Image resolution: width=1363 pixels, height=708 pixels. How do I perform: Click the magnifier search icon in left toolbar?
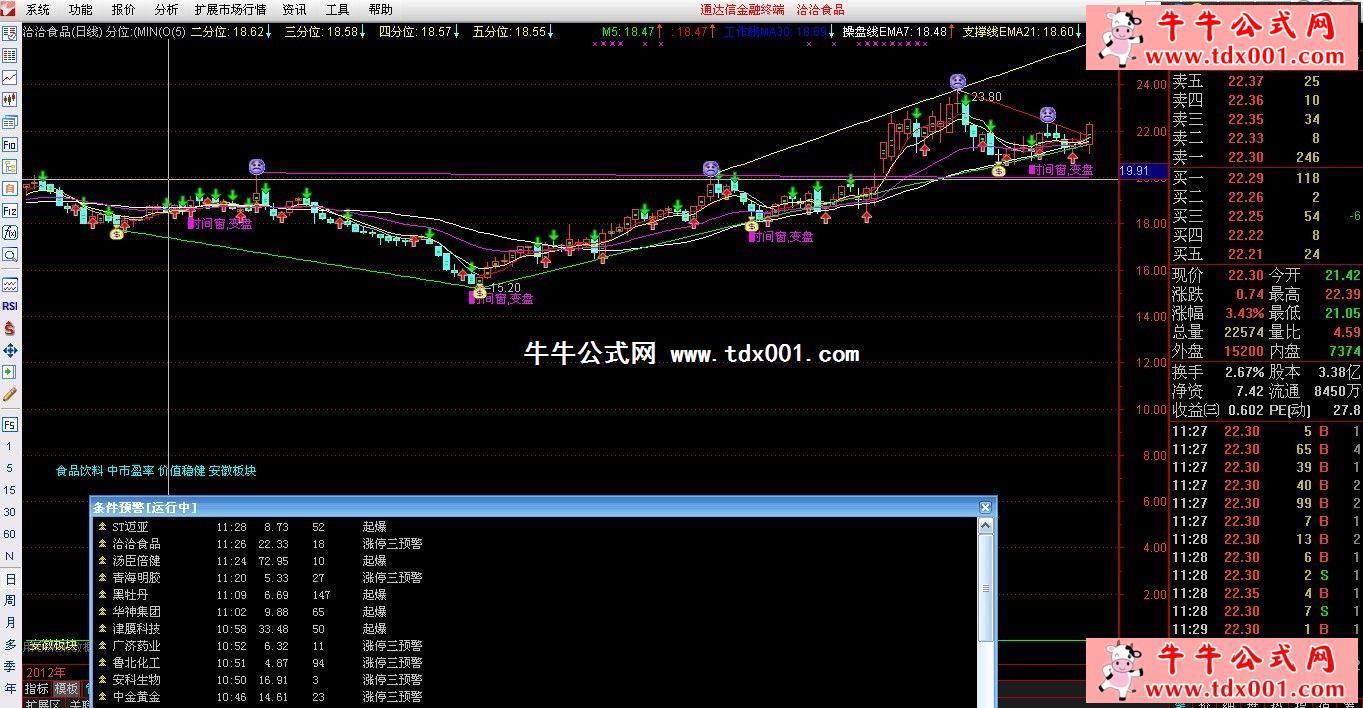pos(10,255)
